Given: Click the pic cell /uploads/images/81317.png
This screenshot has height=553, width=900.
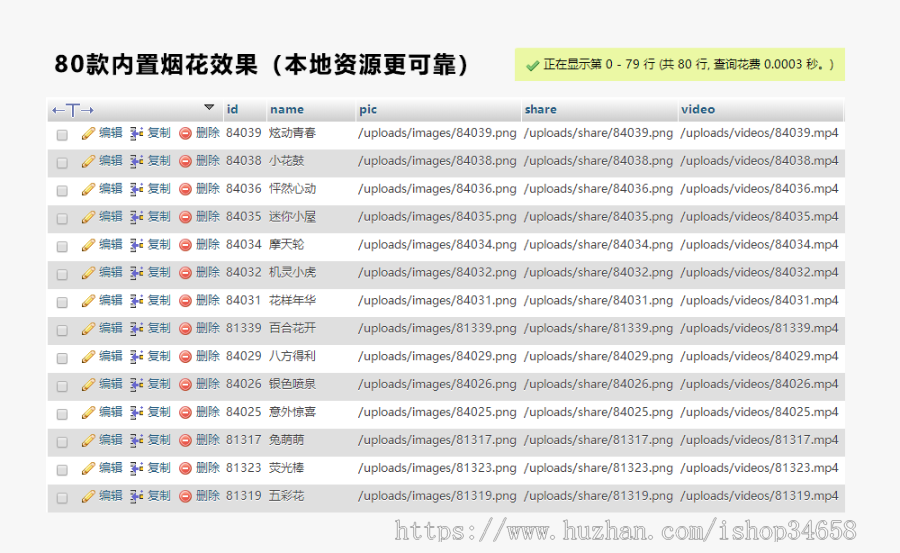Looking at the screenshot, I should point(437,440).
